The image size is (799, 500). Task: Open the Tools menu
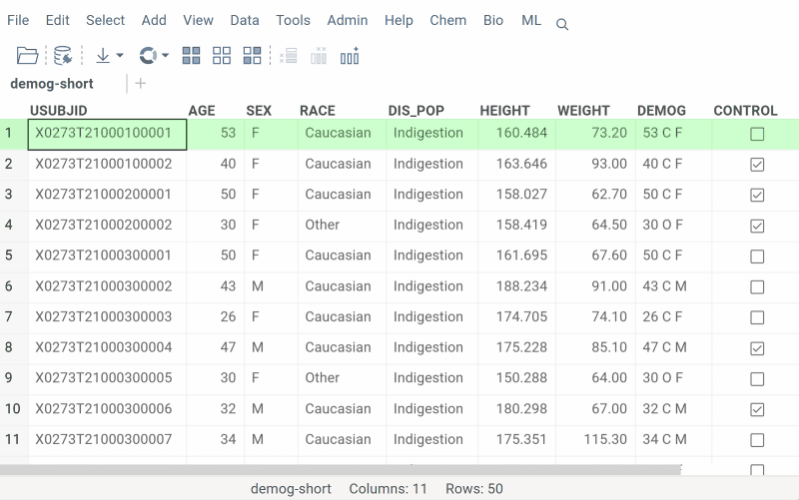[x=293, y=20]
